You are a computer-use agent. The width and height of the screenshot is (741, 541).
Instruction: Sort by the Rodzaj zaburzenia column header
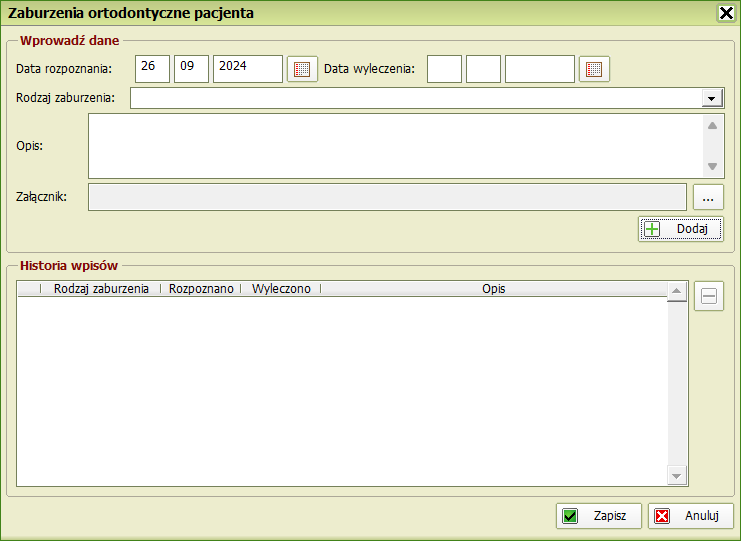pyautogui.click(x=101, y=289)
